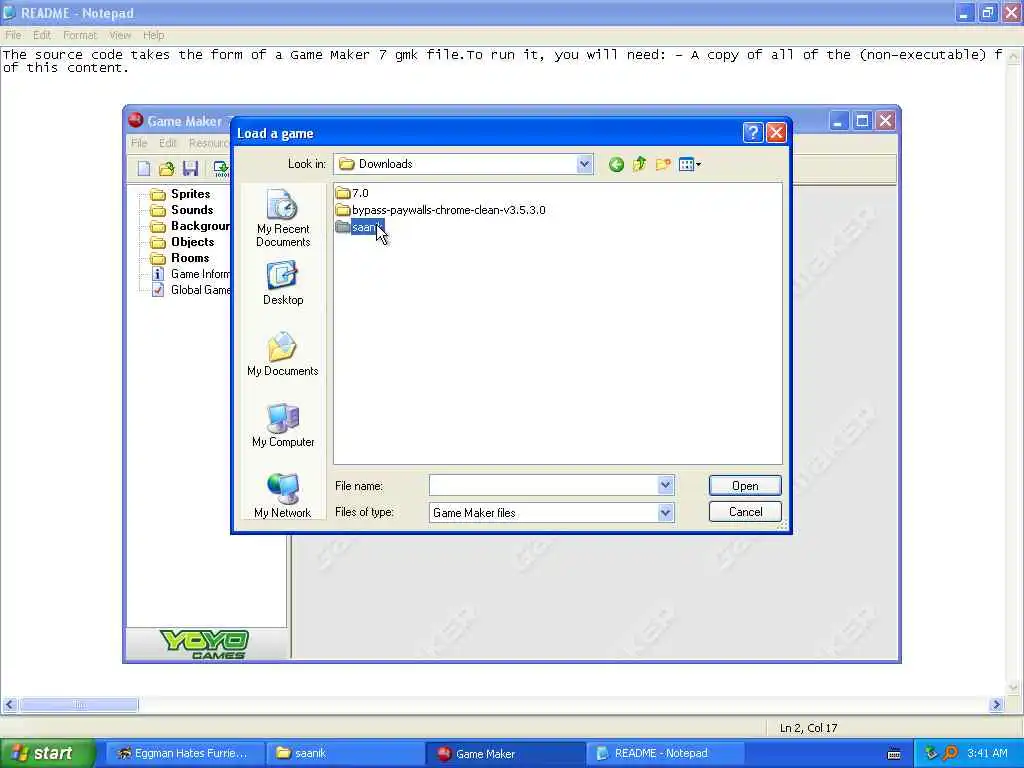Image resolution: width=1024 pixels, height=768 pixels.
Task: Create new folder icon in Load dialog
Action: [663, 165]
